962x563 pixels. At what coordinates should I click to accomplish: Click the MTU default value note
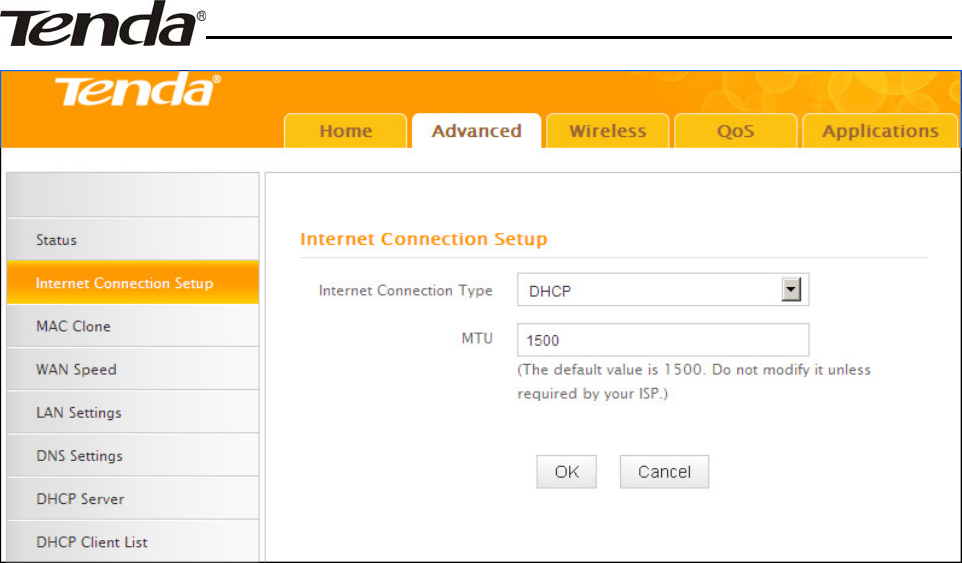click(x=694, y=381)
